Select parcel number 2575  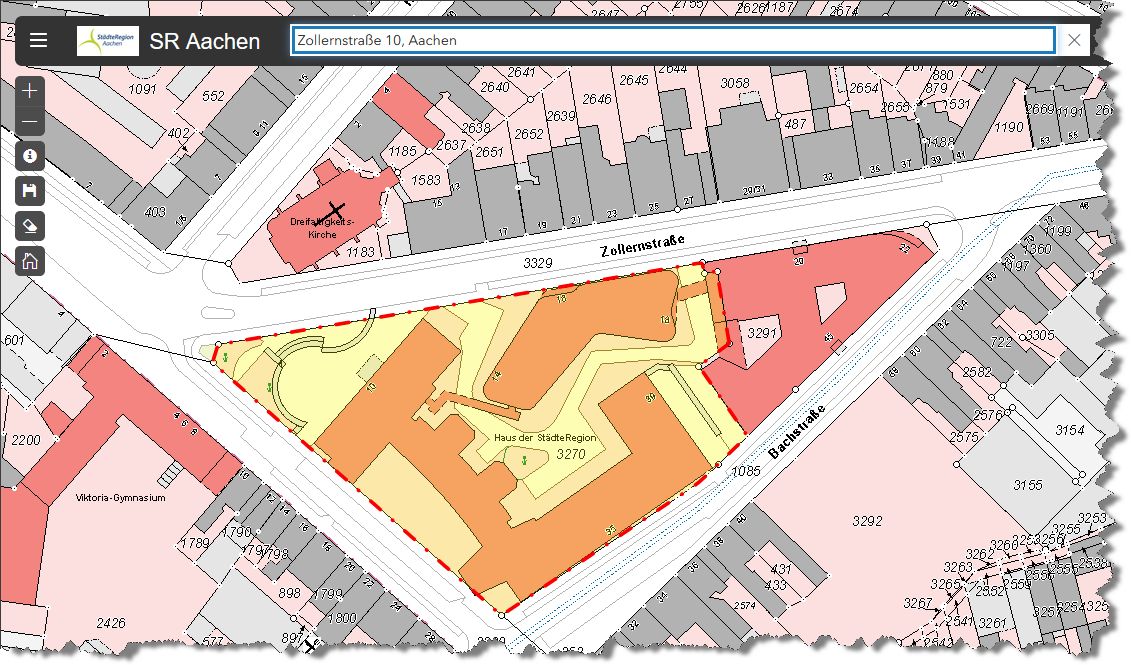(964, 437)
